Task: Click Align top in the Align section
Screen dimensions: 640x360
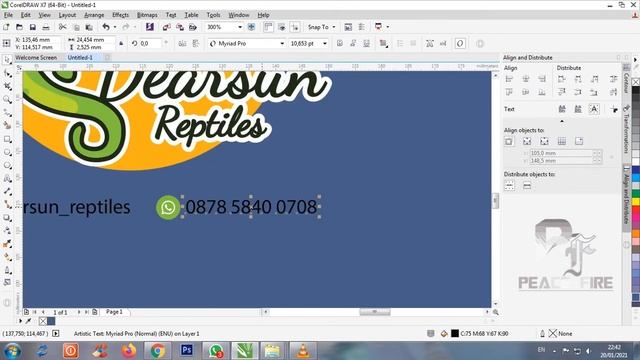Action: [509, 93]
